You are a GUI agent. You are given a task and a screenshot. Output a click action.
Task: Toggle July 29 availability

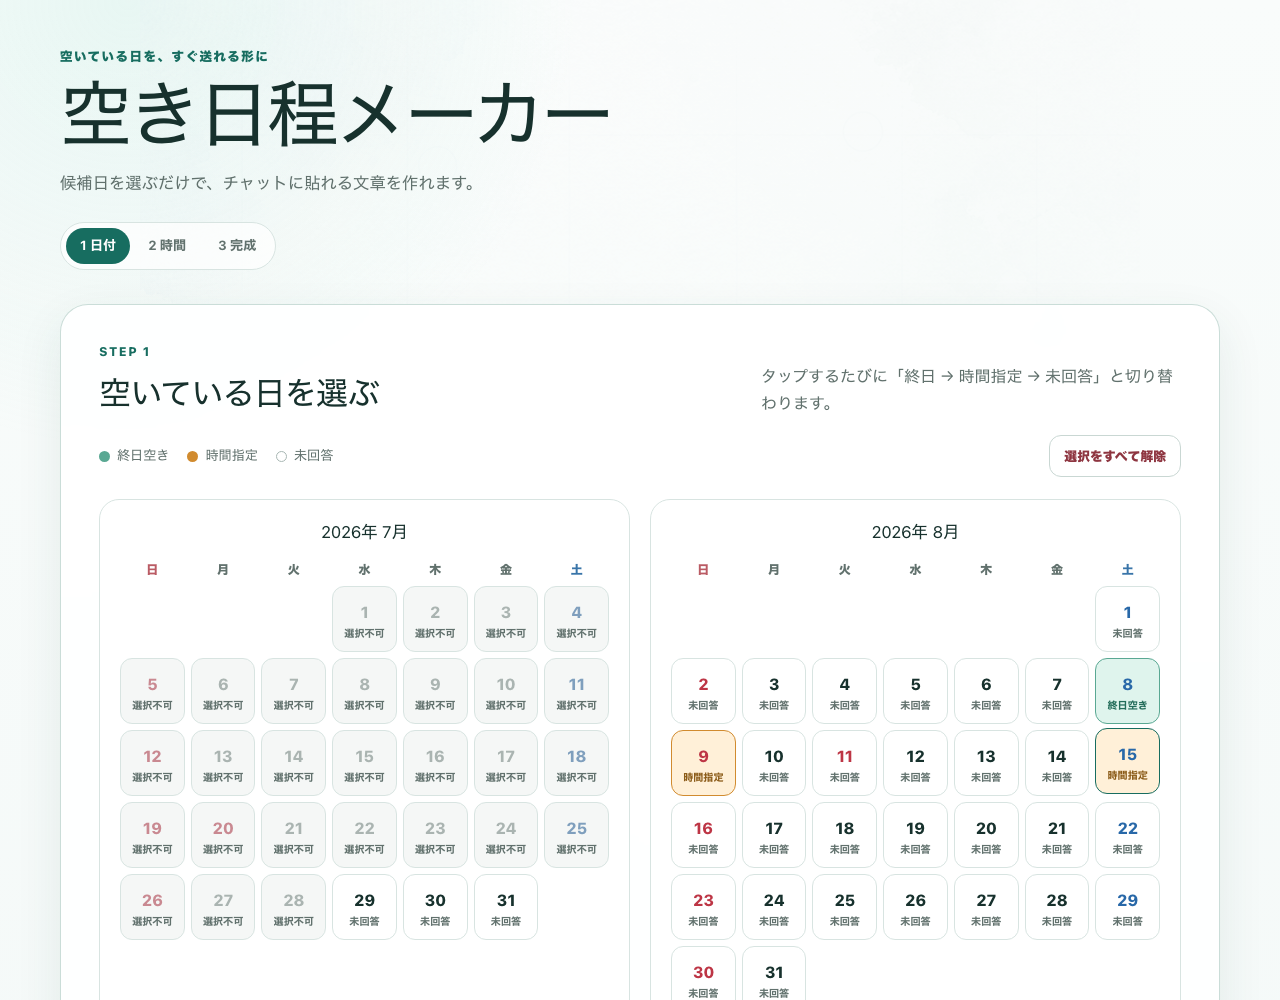coord(364,907)
